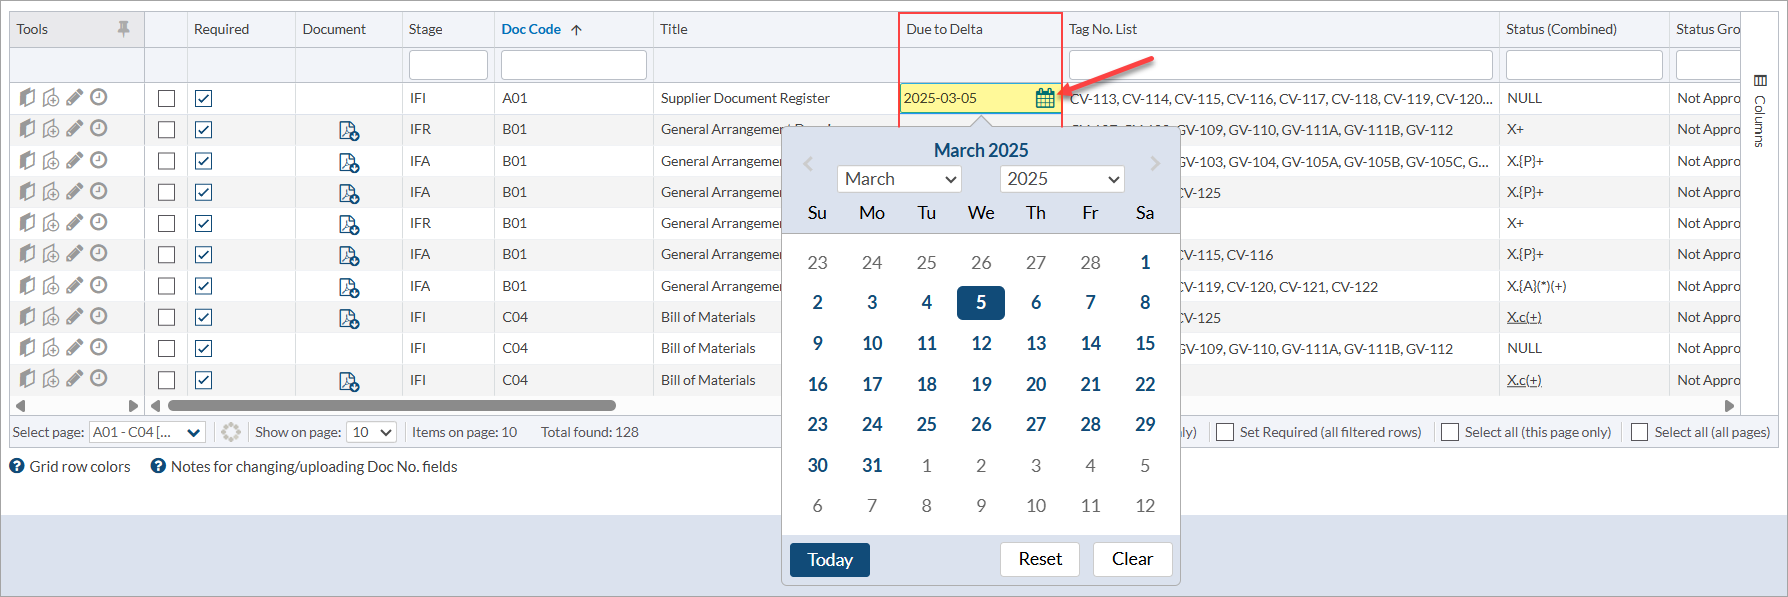1788x597 pixels.
Task: Uncheck Required in C04 NULL status row
Action: (203, 348)
